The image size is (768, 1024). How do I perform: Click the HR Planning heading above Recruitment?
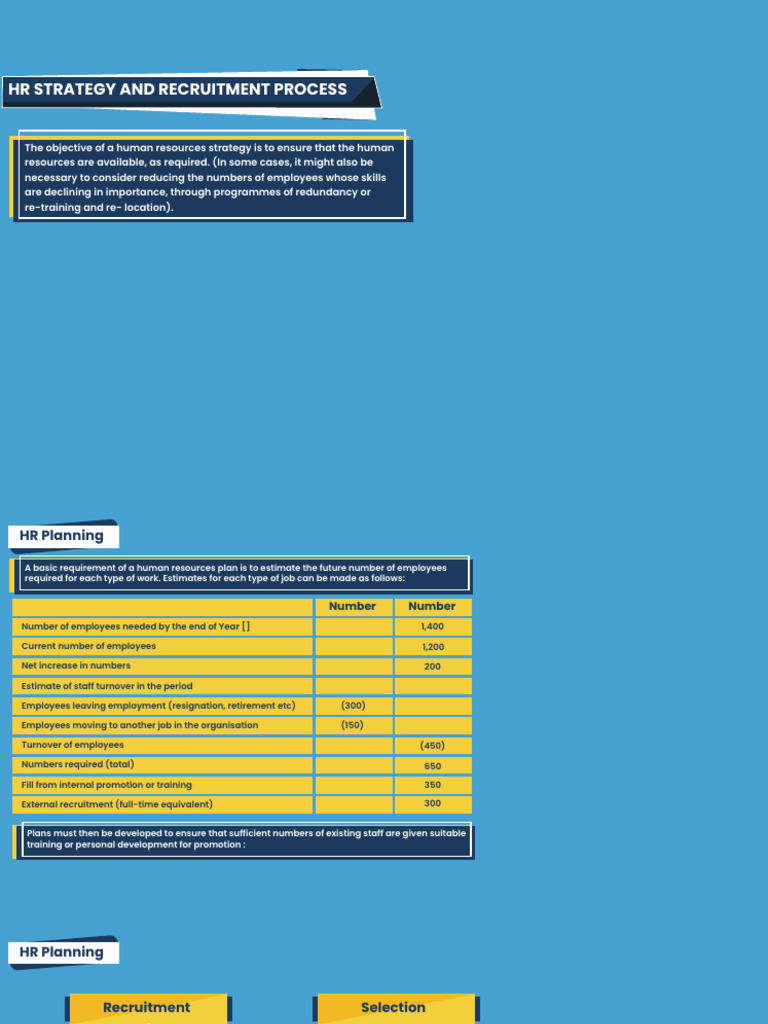tap(61, 952)
